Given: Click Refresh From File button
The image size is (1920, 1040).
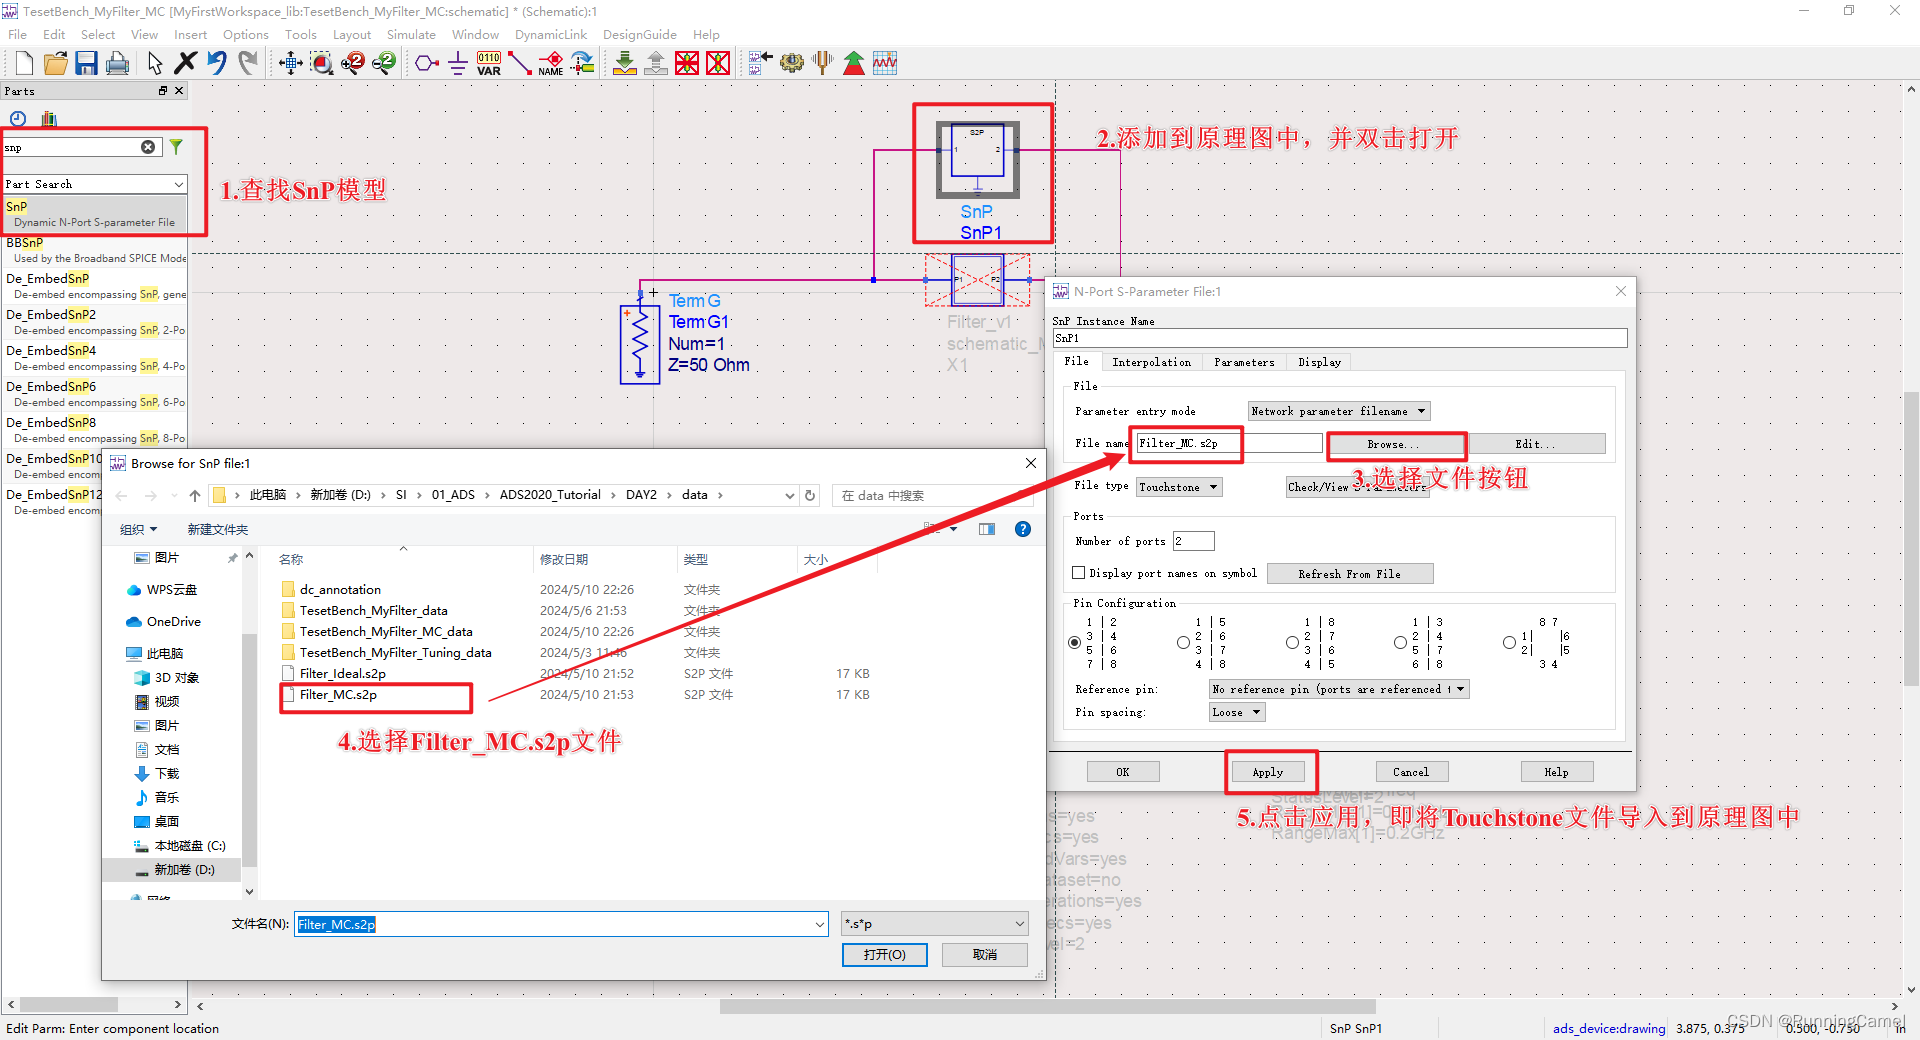Looking at the screenshot, I should click(x=1349, y=573).
